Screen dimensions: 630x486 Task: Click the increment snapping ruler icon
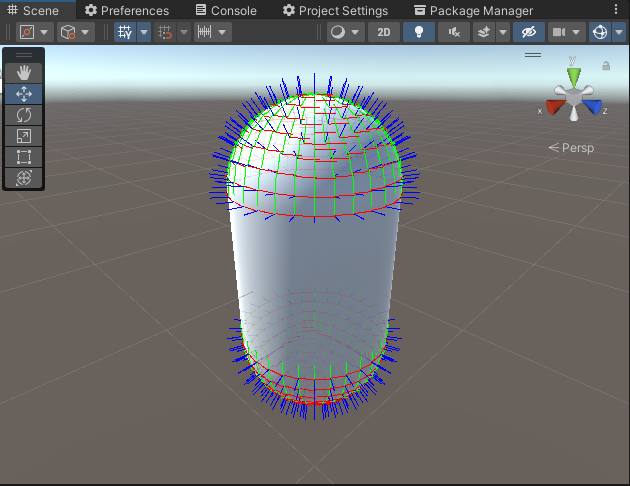(205, 32)
